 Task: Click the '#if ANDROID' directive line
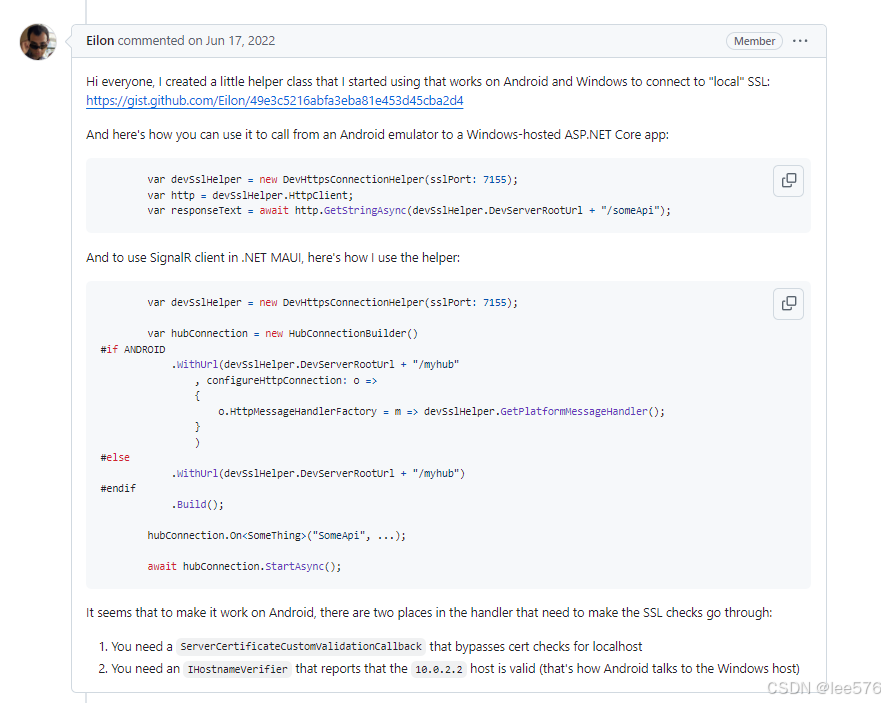pos(133,350)
